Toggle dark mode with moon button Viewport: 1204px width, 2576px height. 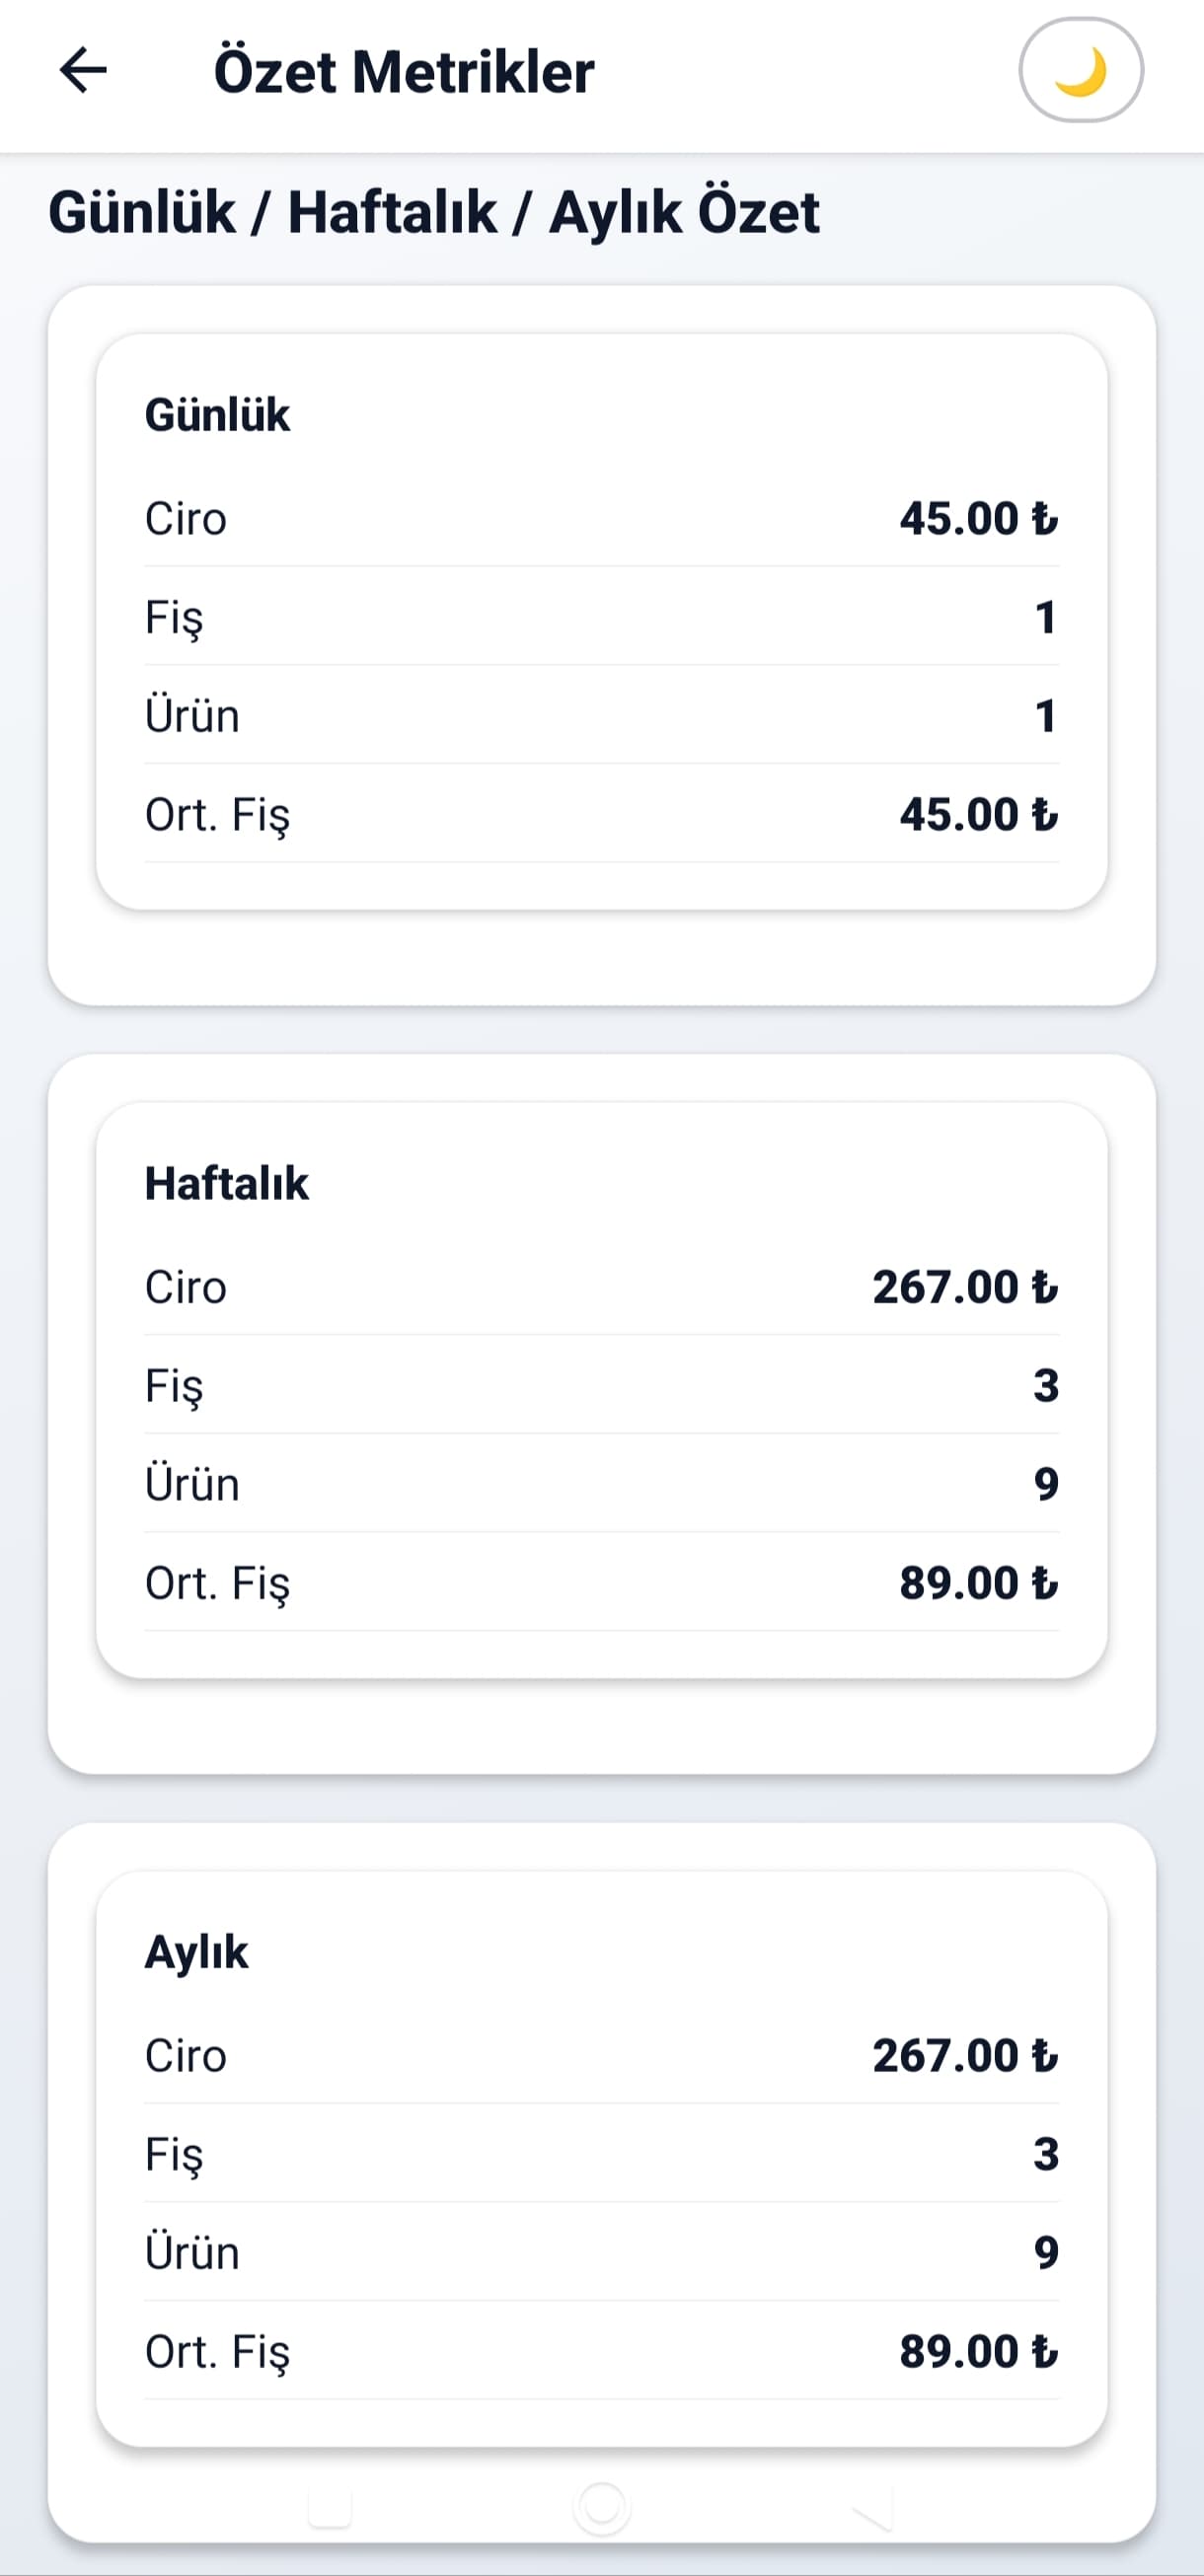point(1080,70)
